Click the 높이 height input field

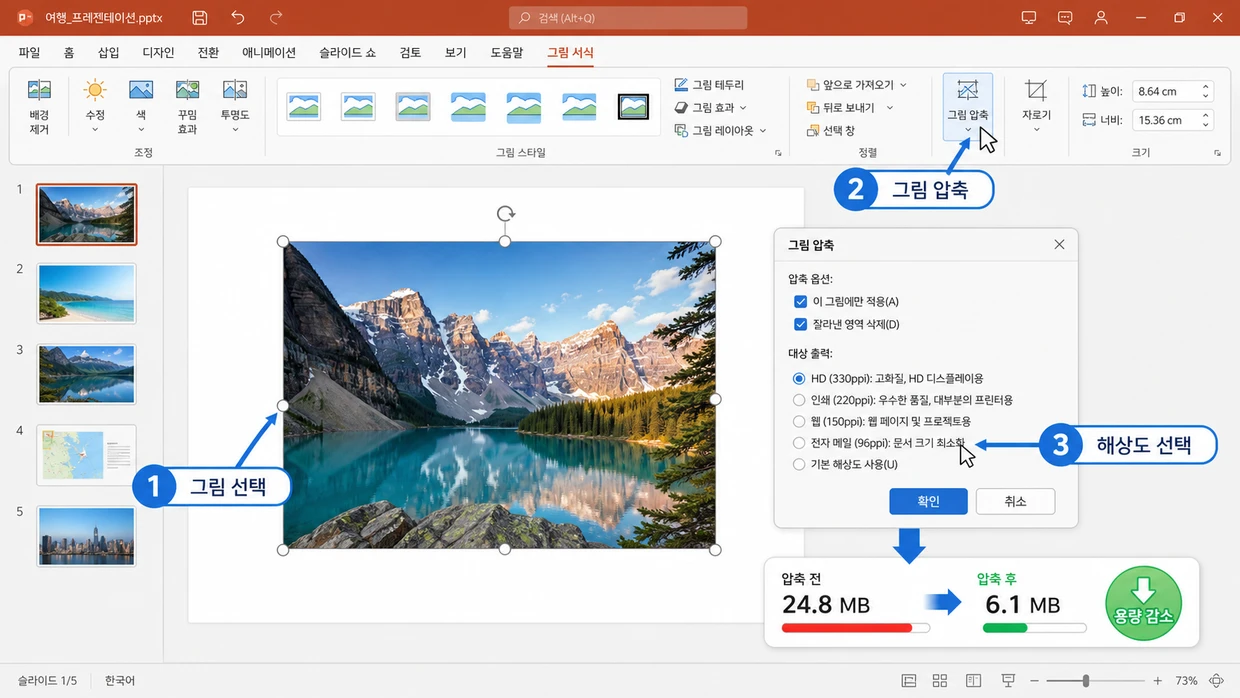click(1172, 91)
